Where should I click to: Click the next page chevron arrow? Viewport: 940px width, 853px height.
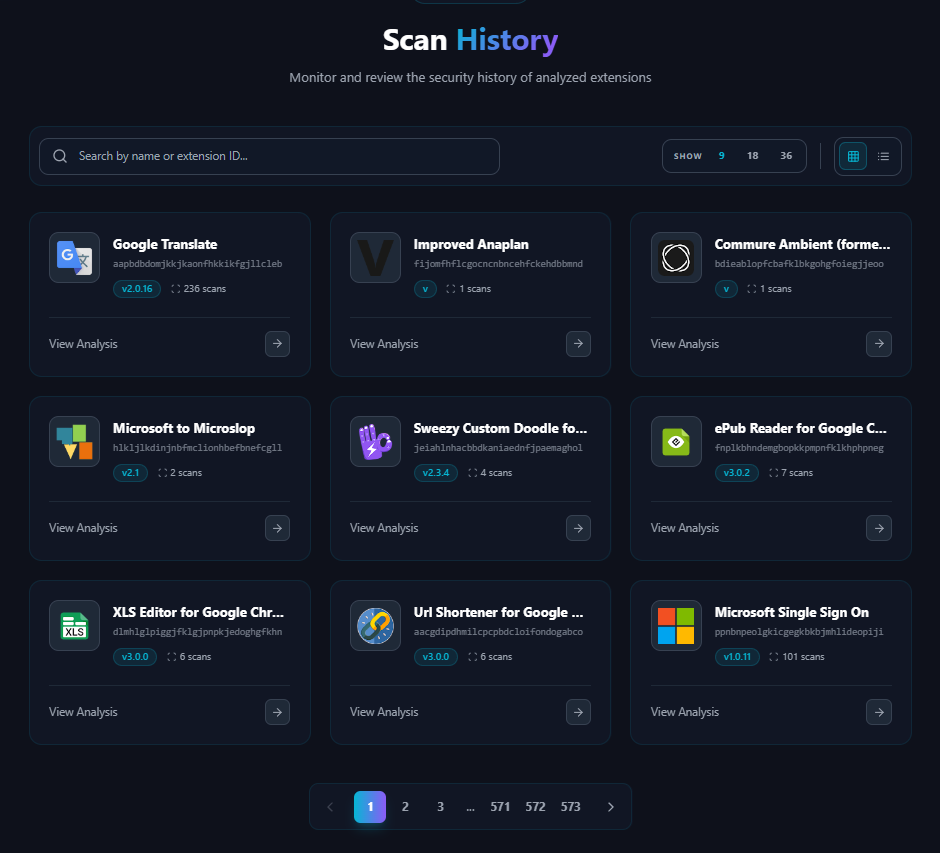coord(611,806)
